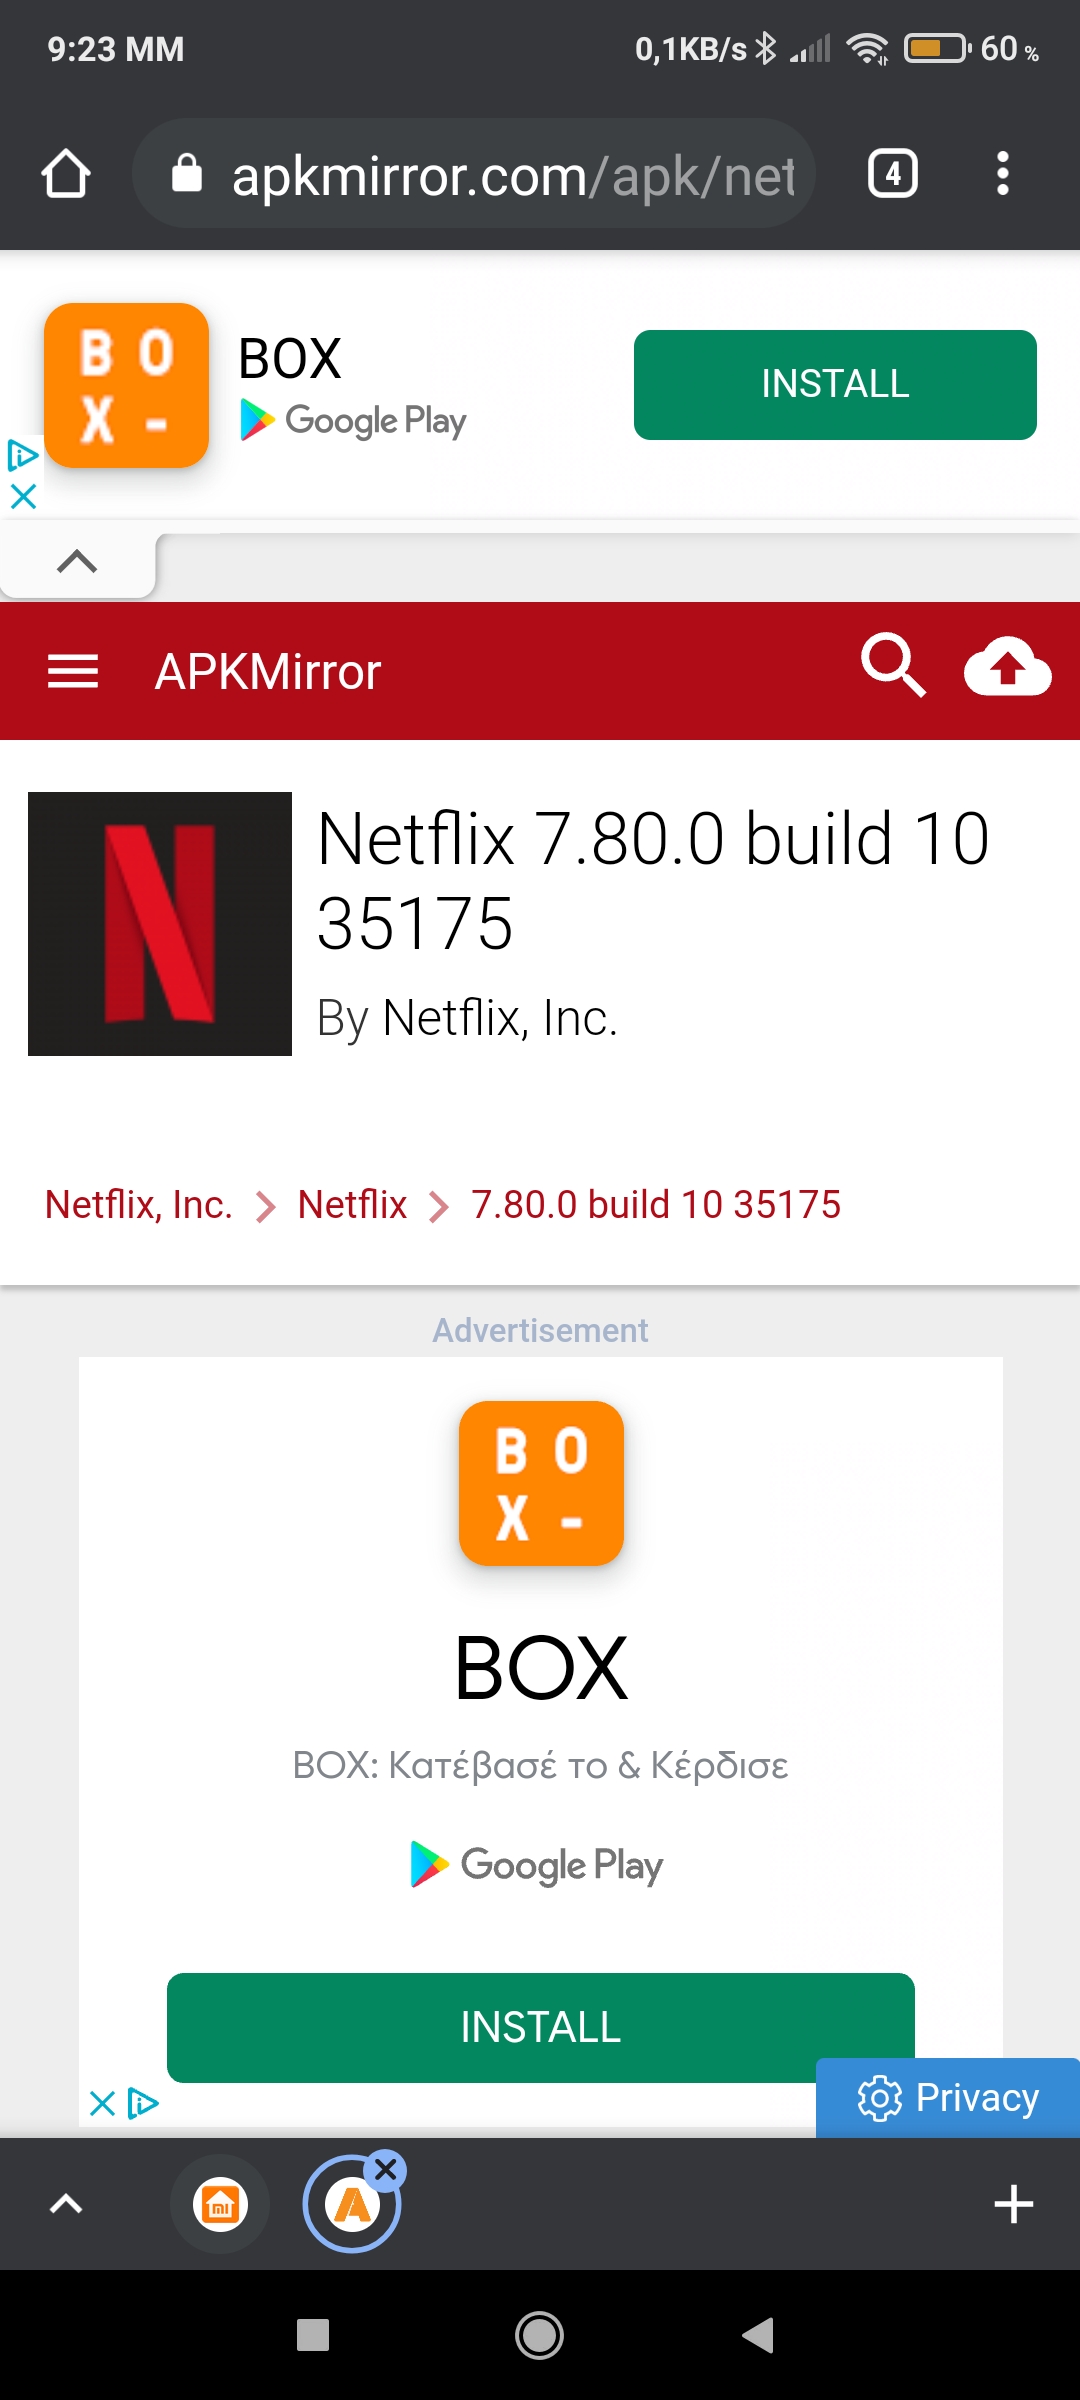Select the 7.80.0 build 10 35175 breadcrumb
This screenshot has width=1080, height=2400.
point(655,1205)
